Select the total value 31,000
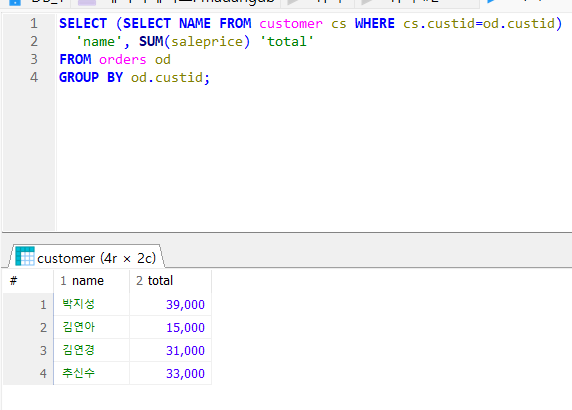The width and height of the screenshot is (572, 410). click(170, 350)
